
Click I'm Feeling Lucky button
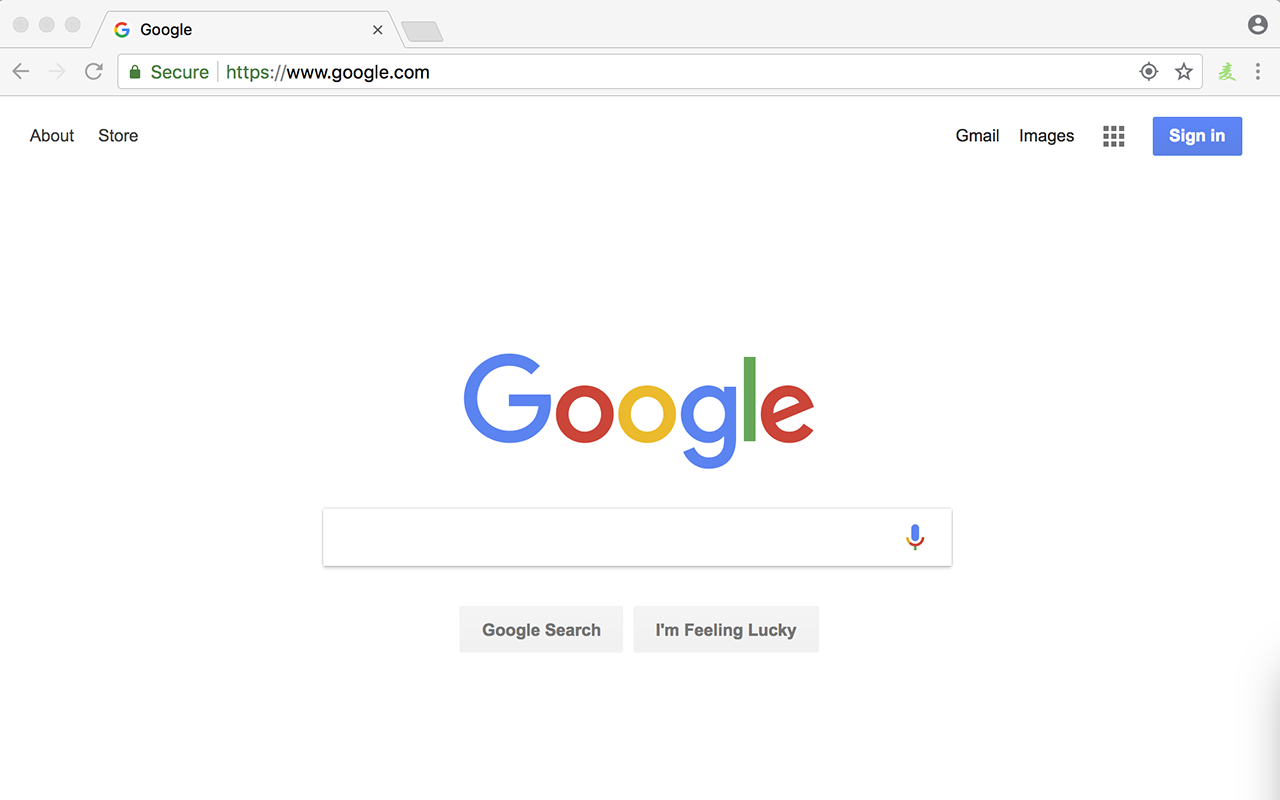pos(726,629)
